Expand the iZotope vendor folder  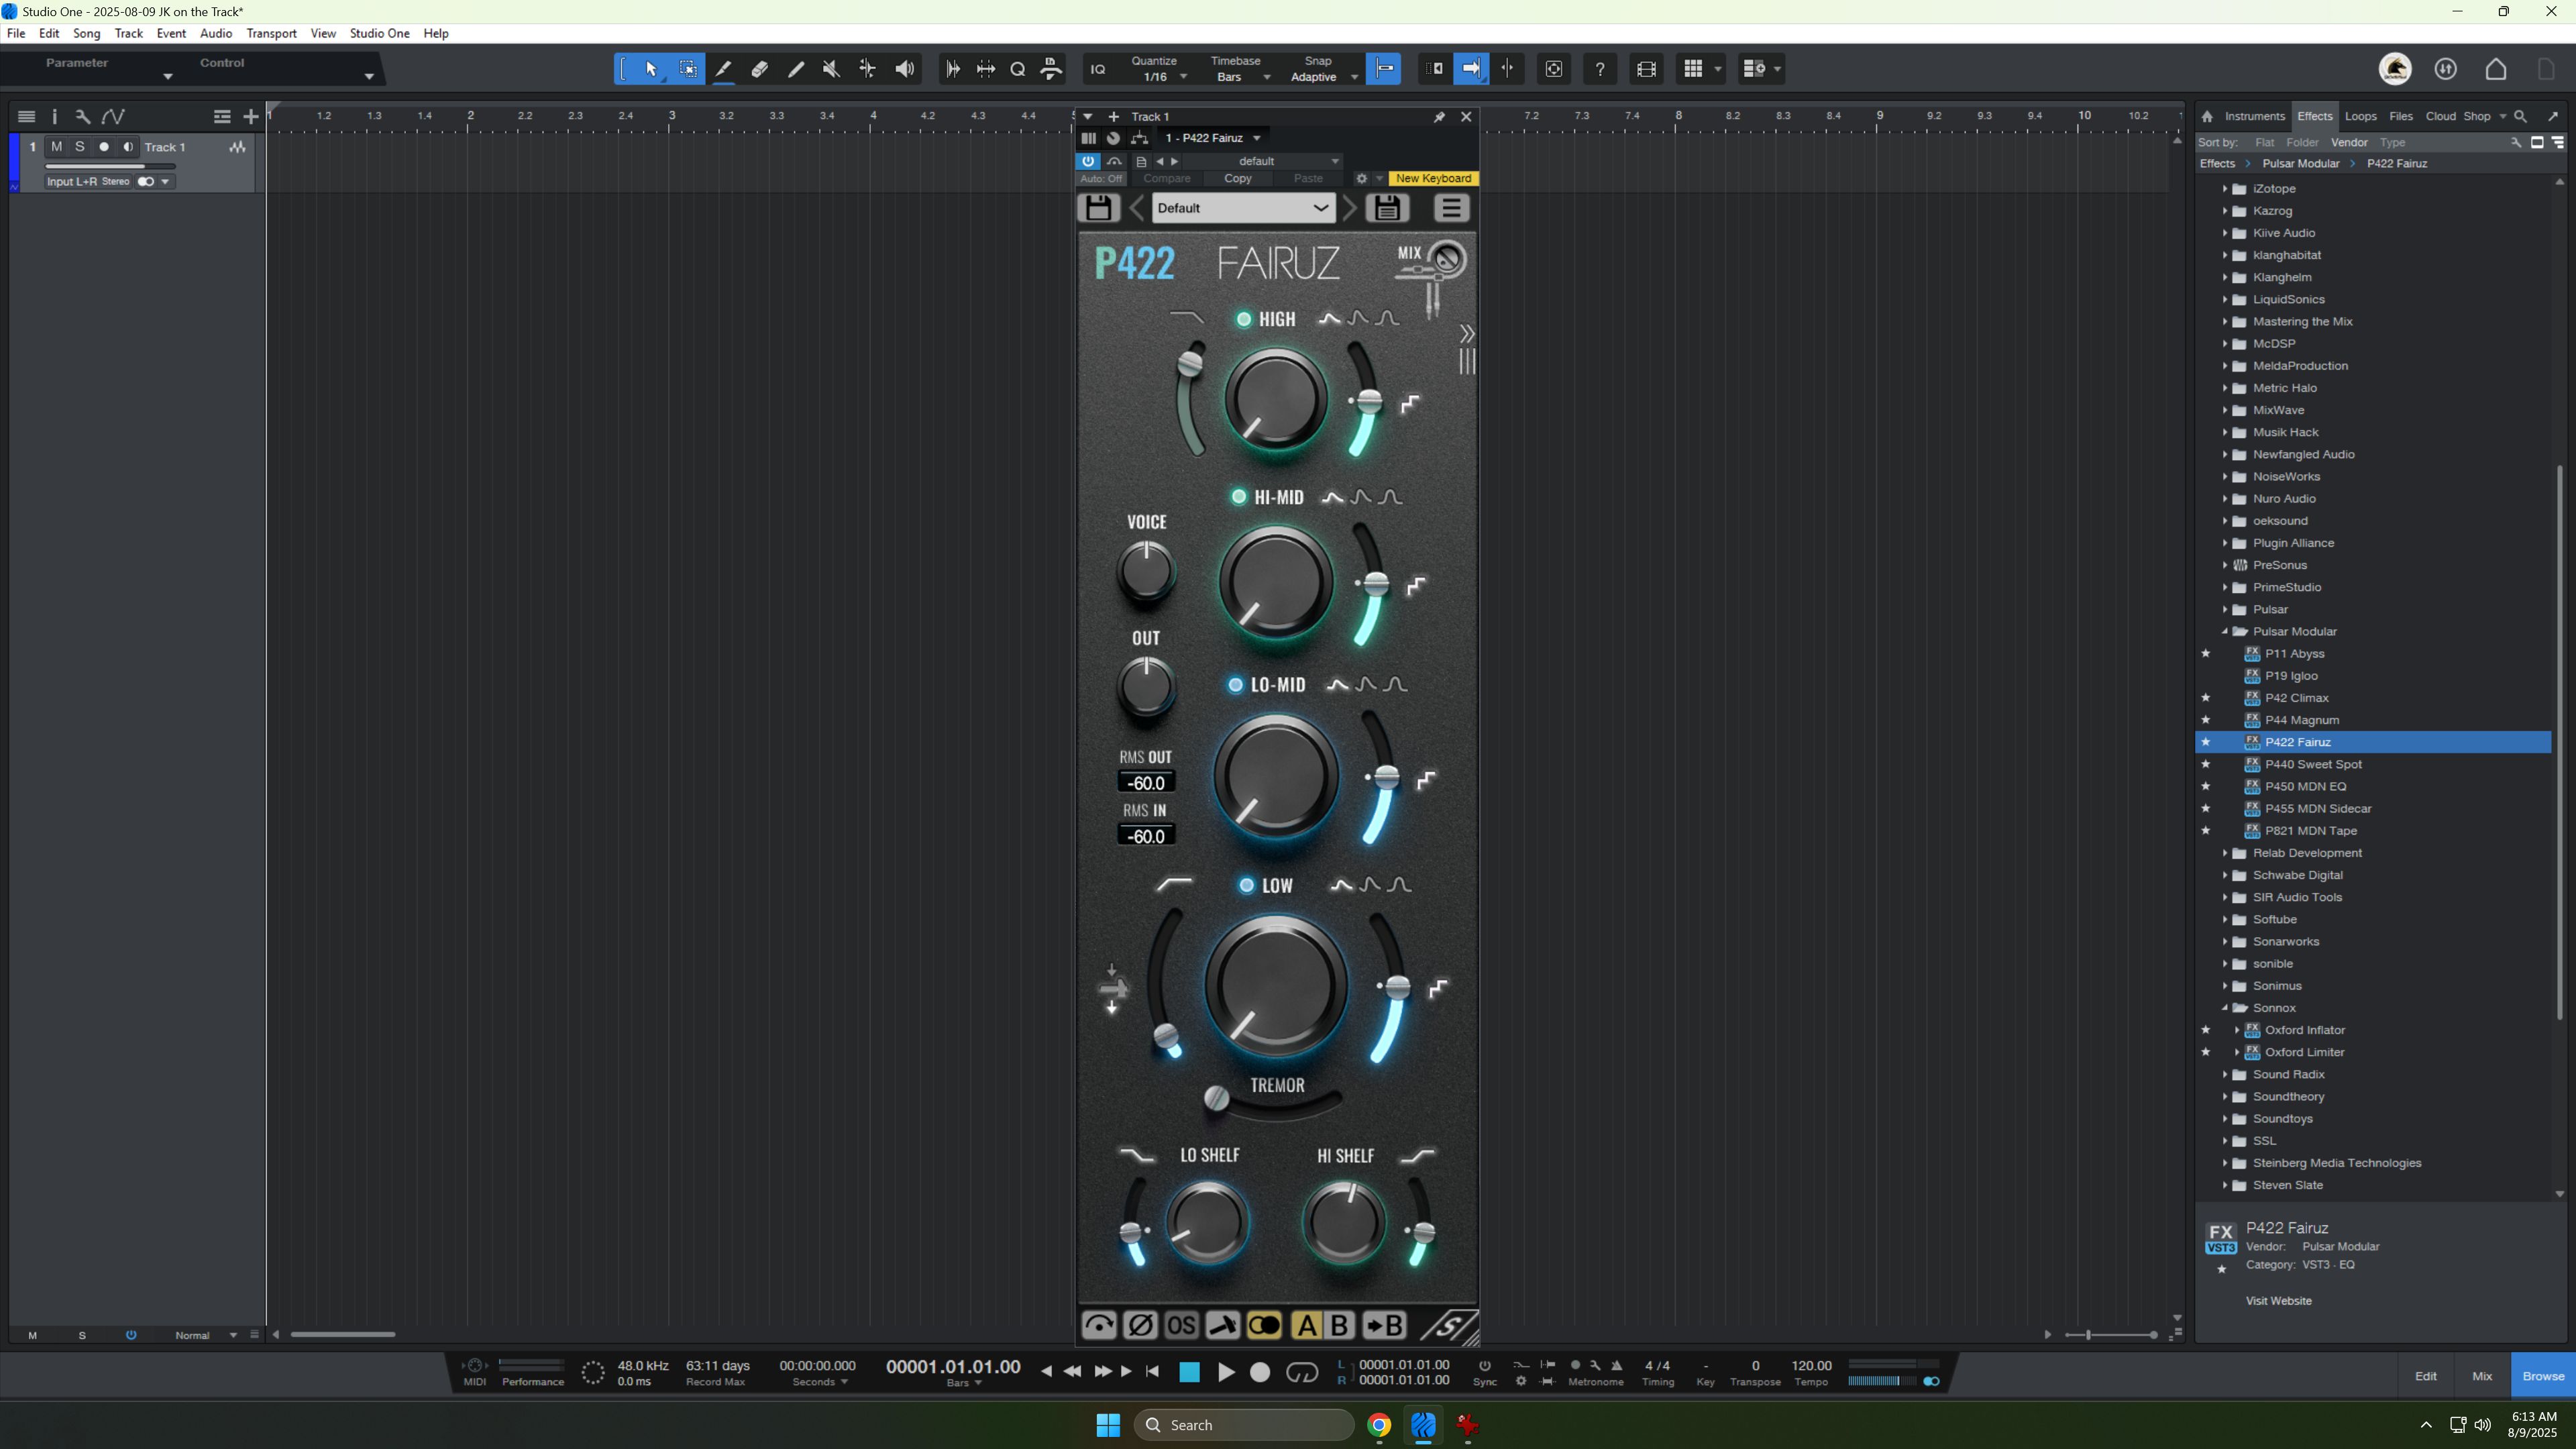[2224, 189]
